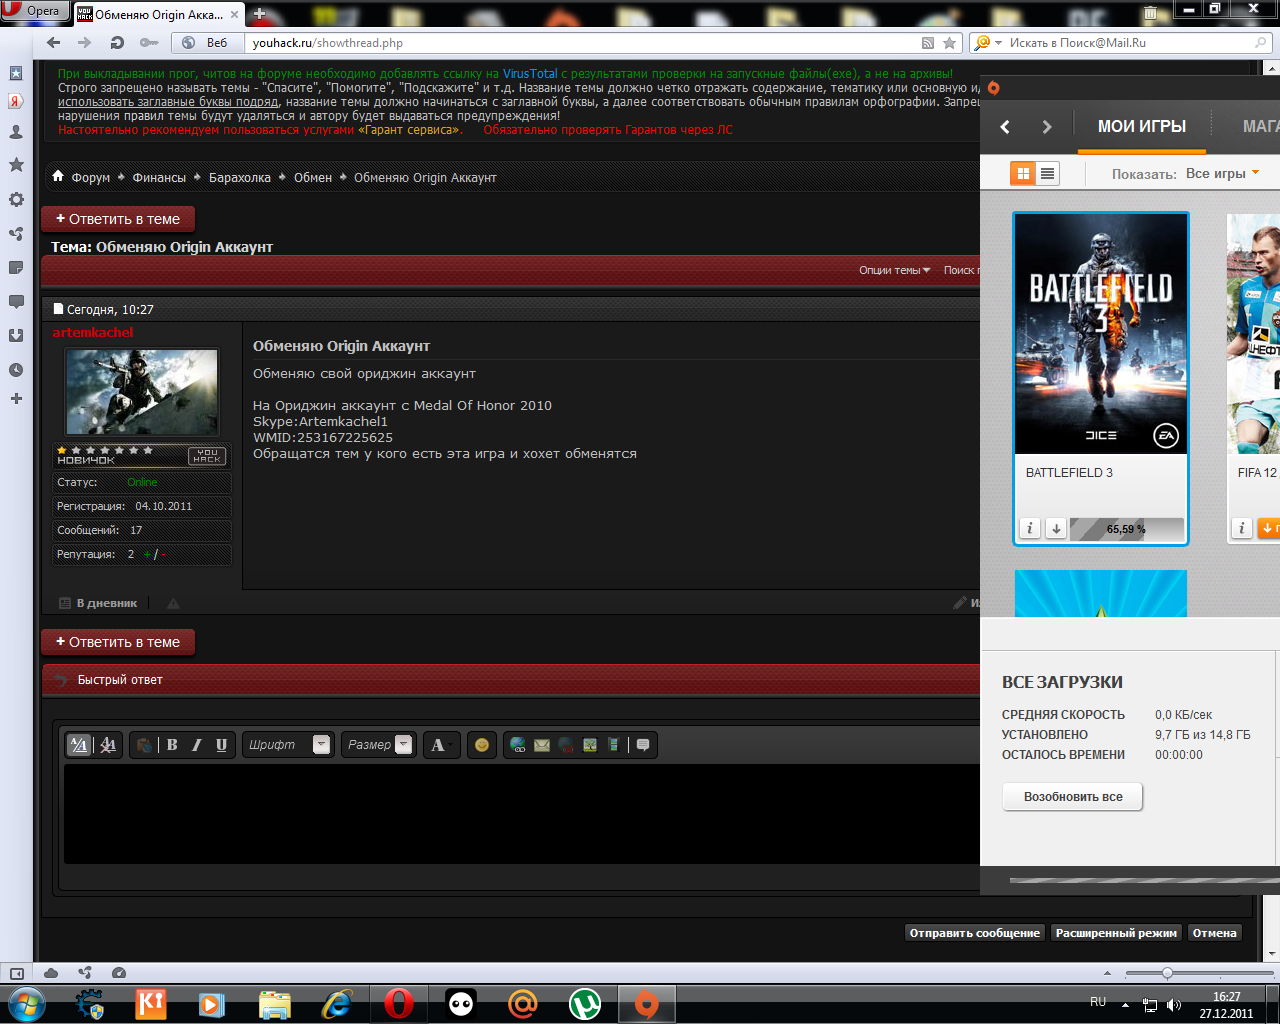Open Opera password wand key icon
The height and width of the screenshot is (1024, 1280).
pos(149,43)
